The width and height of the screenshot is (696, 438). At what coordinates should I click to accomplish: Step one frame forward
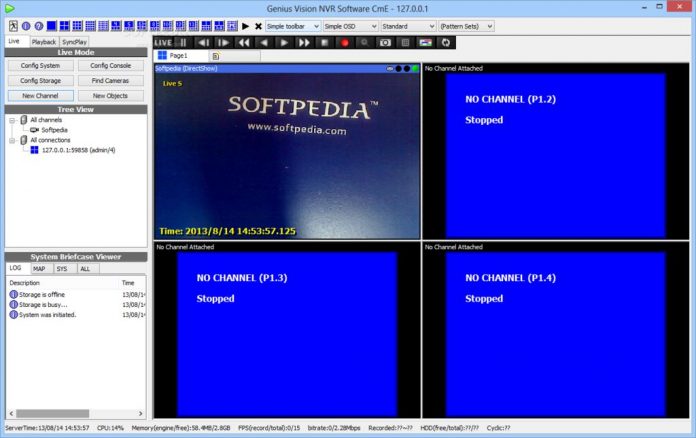click(x=223, y=43)
